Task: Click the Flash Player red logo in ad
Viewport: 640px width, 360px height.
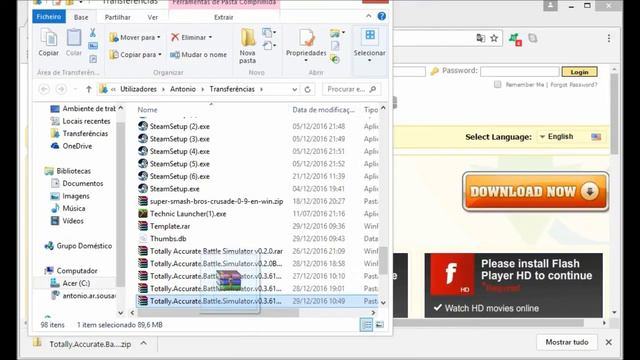Action: tap(453, 274)
